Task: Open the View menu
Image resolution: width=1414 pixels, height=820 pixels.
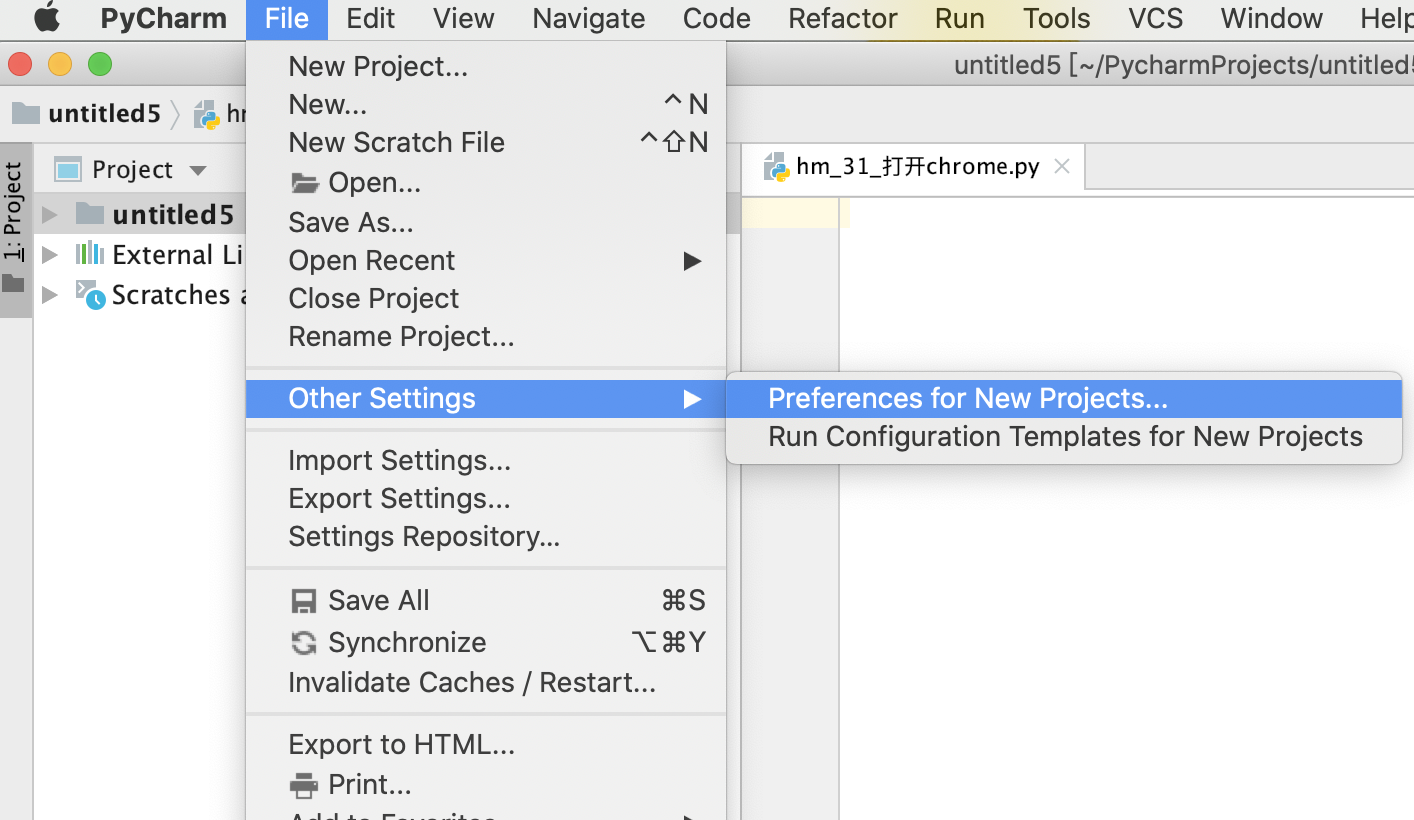Action: coord(463,18)
